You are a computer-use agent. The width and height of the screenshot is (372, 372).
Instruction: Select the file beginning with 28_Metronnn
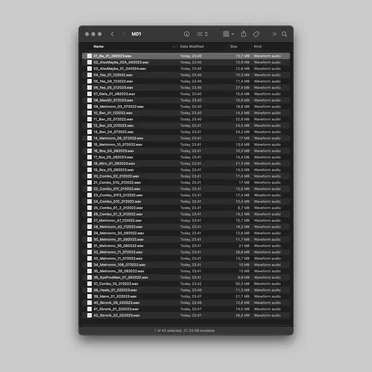(186, 227)
